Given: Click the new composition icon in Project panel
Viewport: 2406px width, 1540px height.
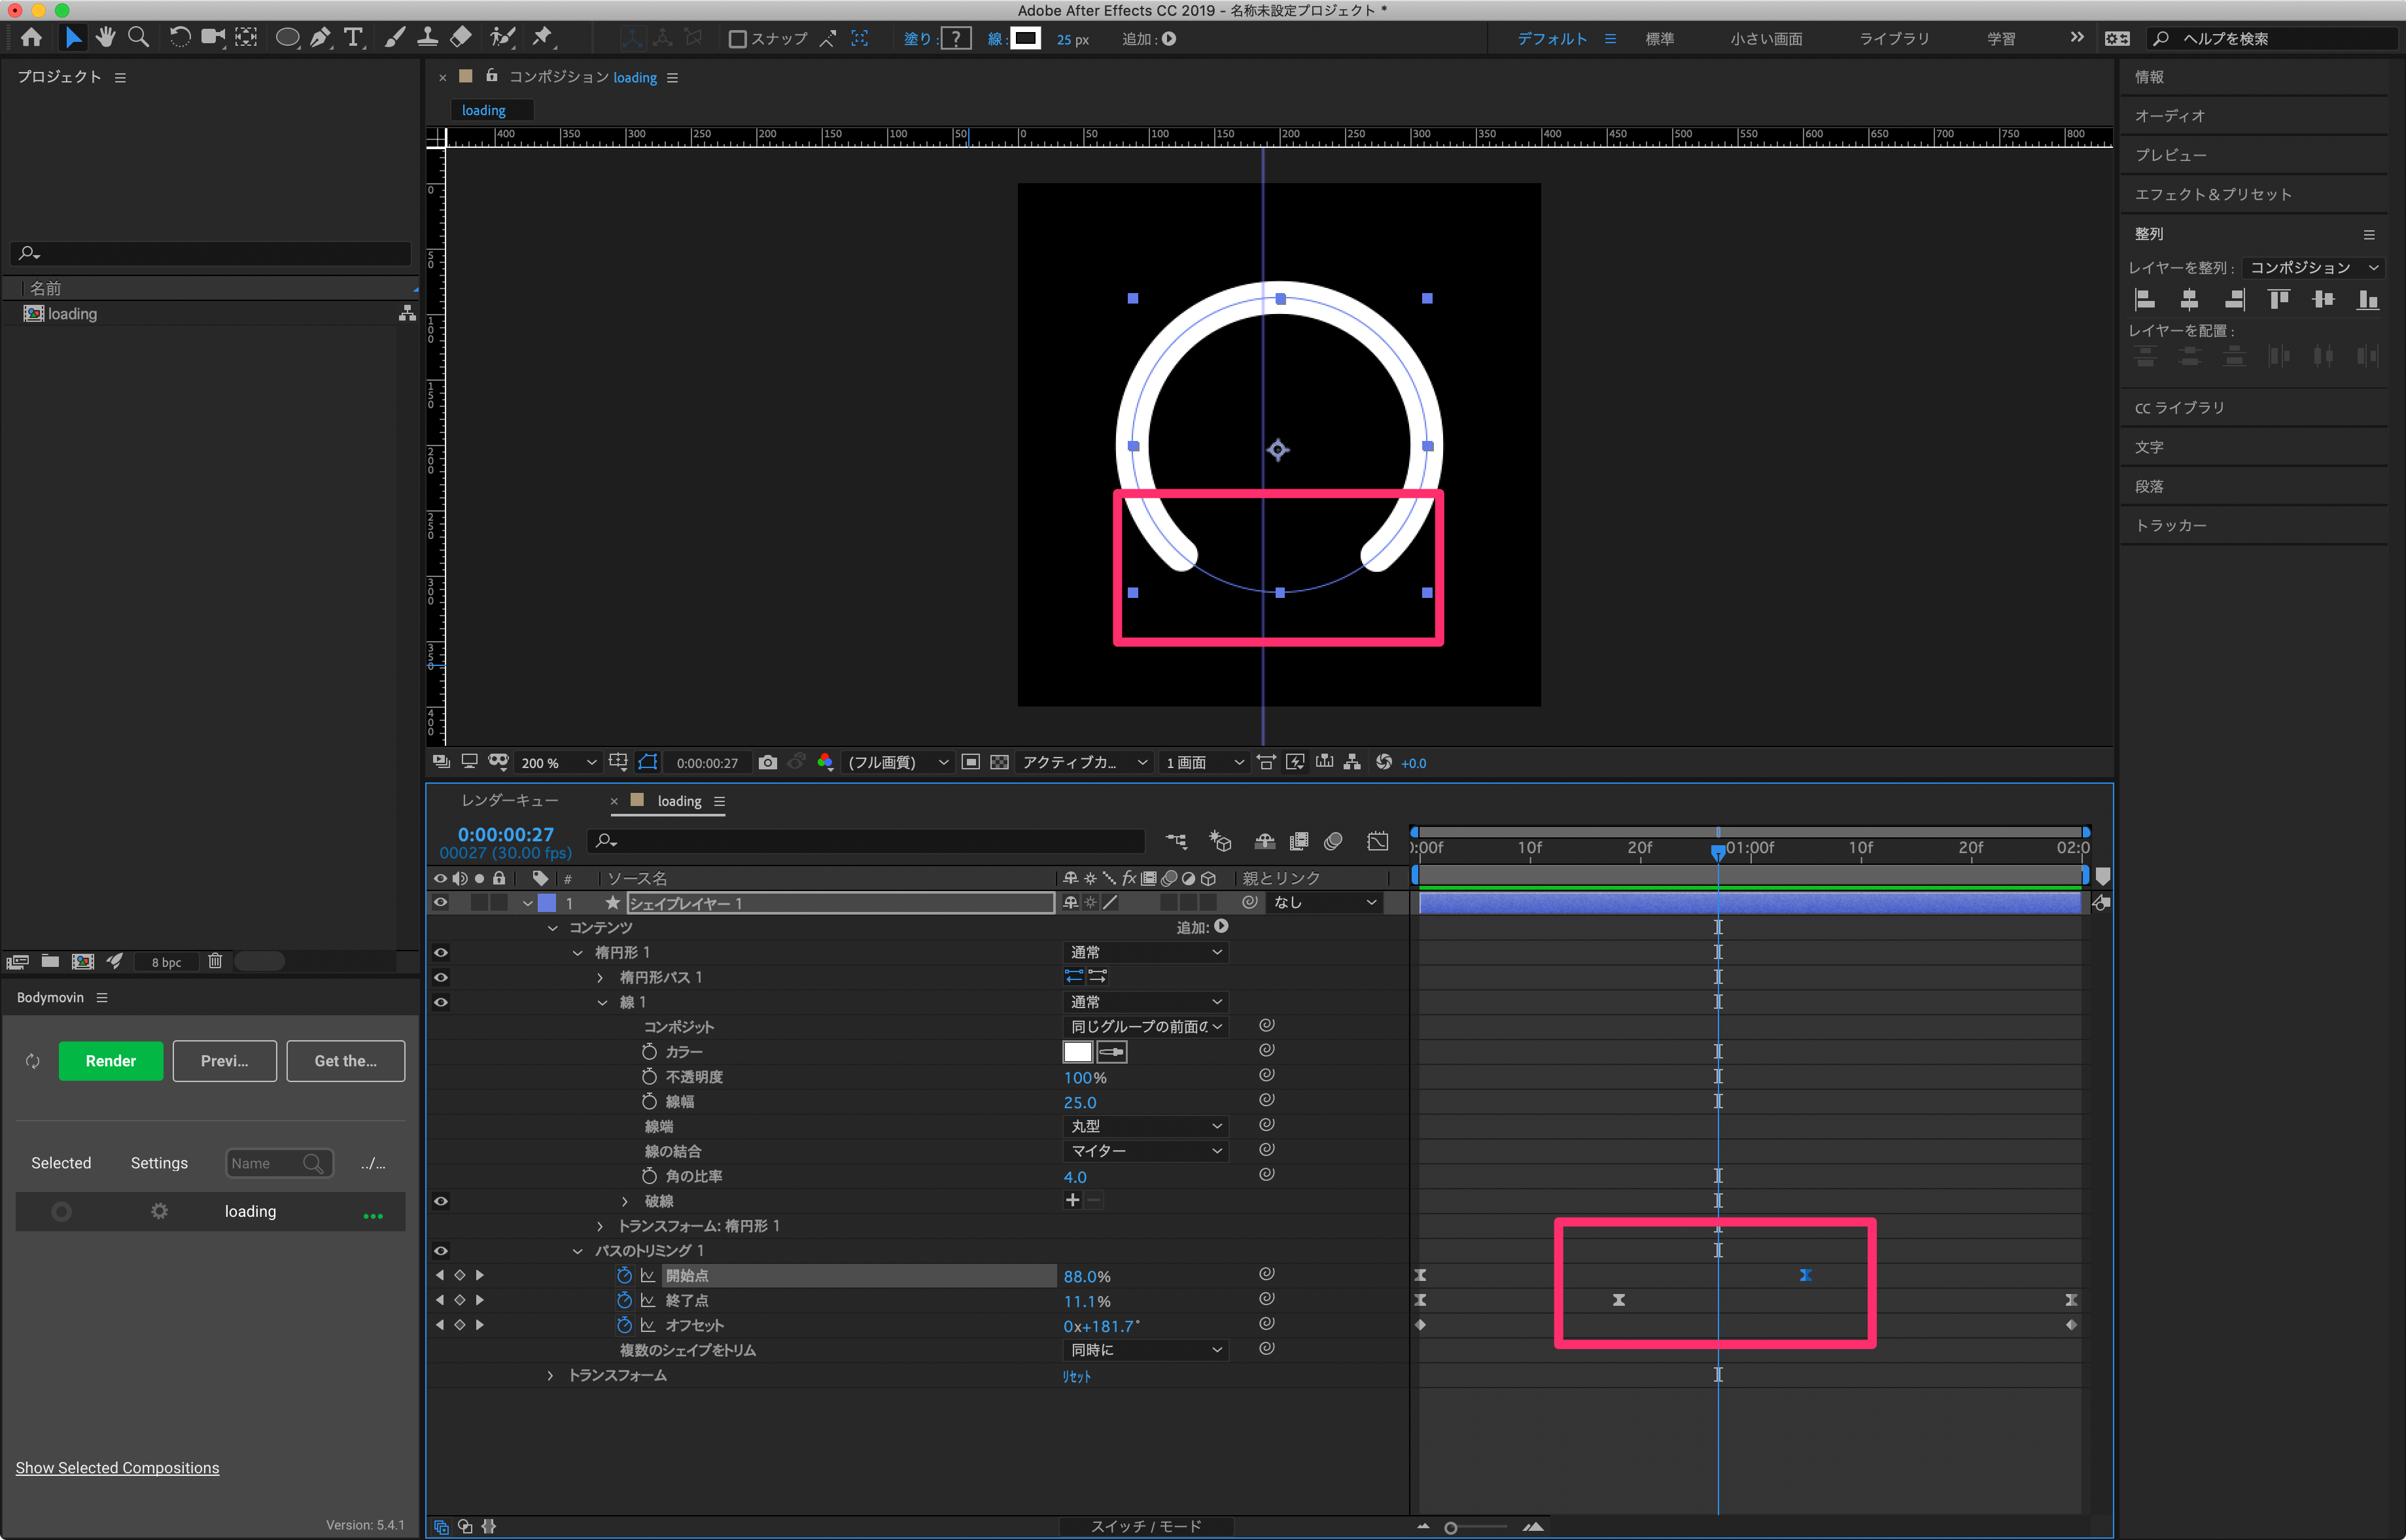Looking at the screenshot, I should tap(83, 962).
